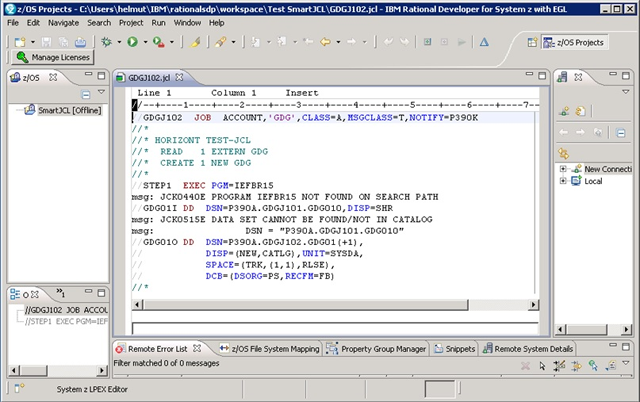Image resolution: width=640 pixels, height=402 pixels.
Task: Click the editor horizontal scrollbar thumb
Action: click(x=305, y=304)
